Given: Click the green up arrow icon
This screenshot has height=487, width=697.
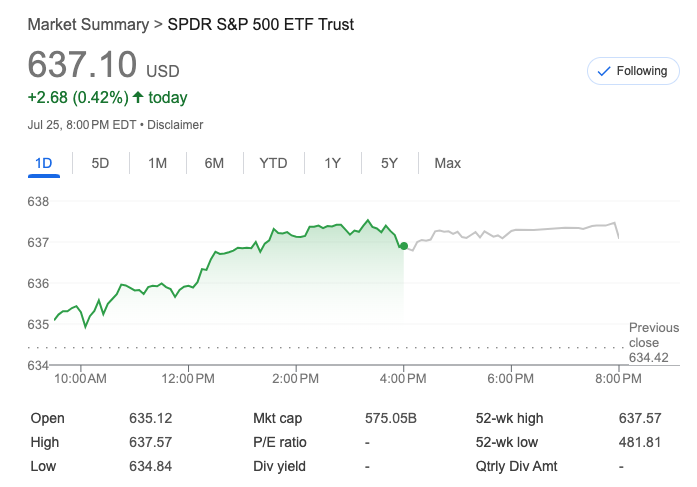Looking at the screenshot, I should (x=140, y=98).
